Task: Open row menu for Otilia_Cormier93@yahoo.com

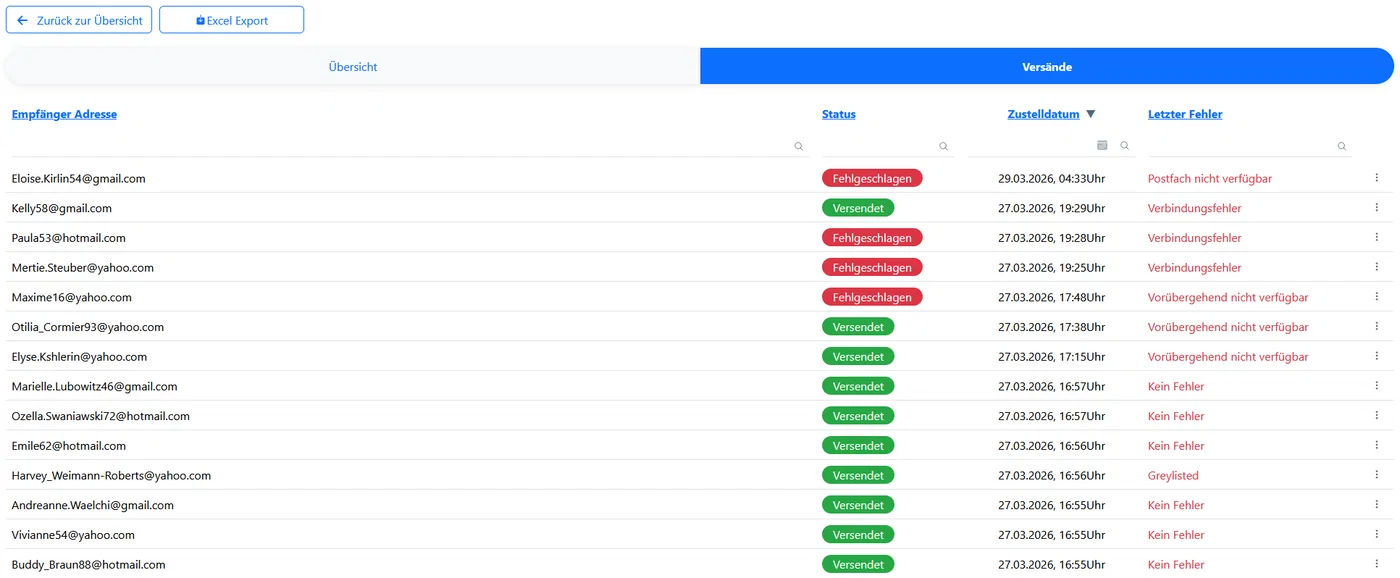Action: 1376,327
